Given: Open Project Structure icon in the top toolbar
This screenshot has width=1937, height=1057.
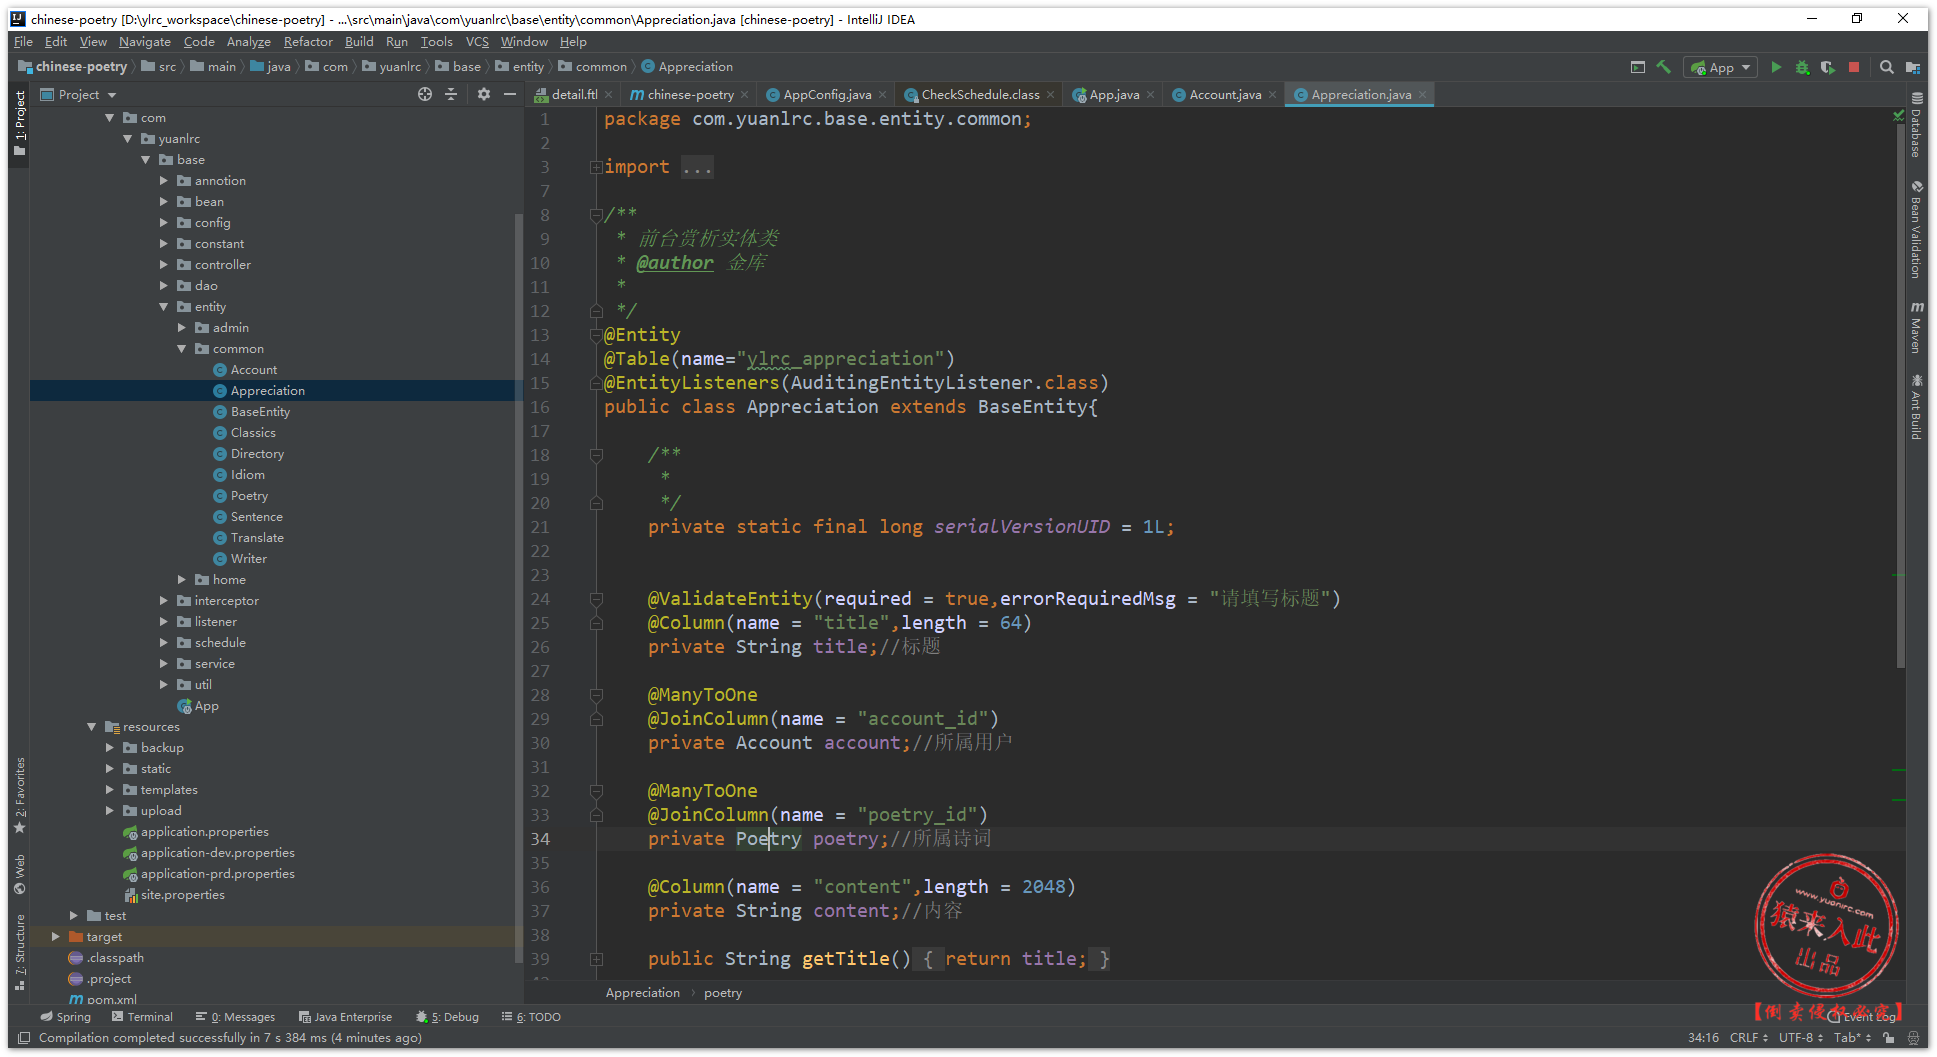Looking at the screenshot, I should point(1913,67).
